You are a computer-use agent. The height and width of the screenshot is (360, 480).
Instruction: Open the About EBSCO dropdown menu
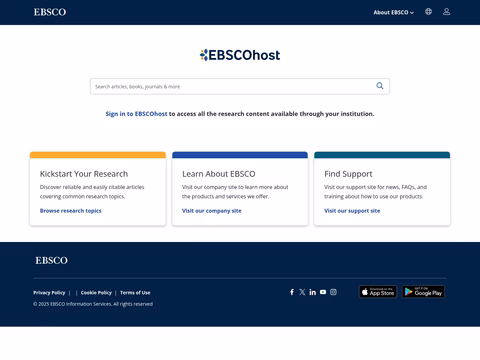tap(393, 12)
